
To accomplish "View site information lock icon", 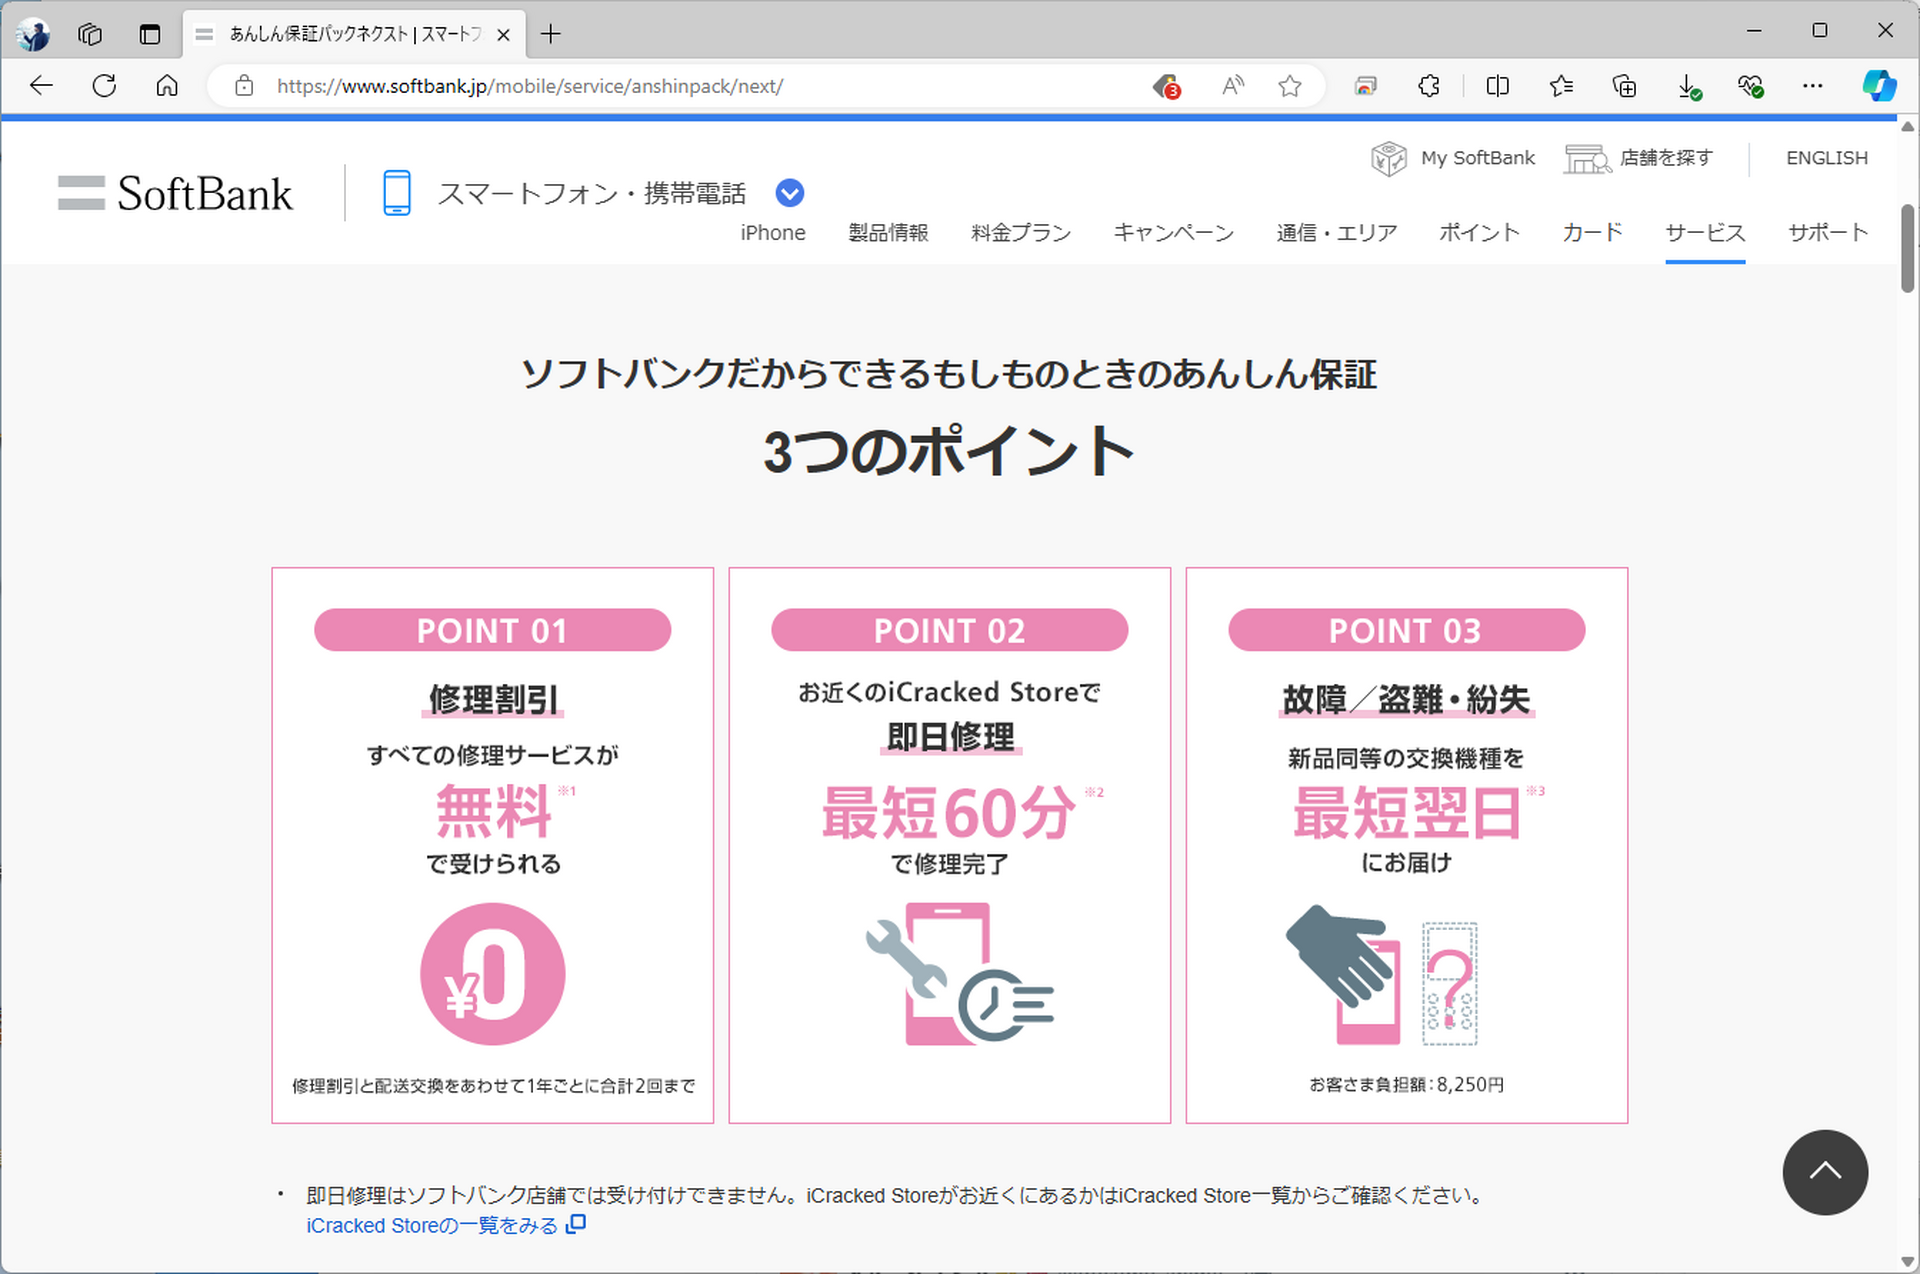I will click(x=244, y=86).
